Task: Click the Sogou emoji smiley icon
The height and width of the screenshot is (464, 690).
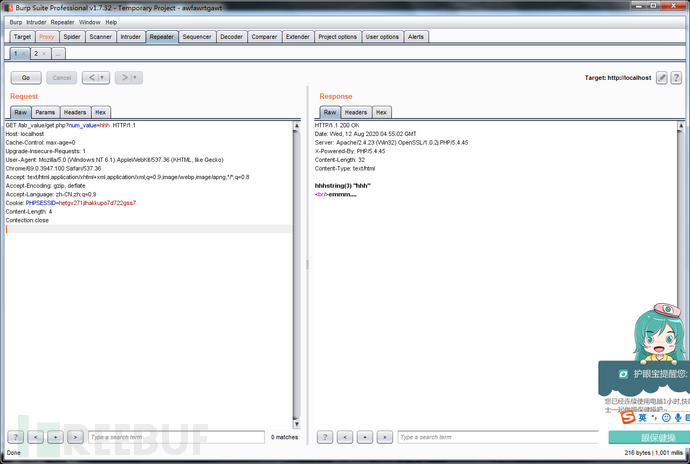Action: [x=666, y=417]
